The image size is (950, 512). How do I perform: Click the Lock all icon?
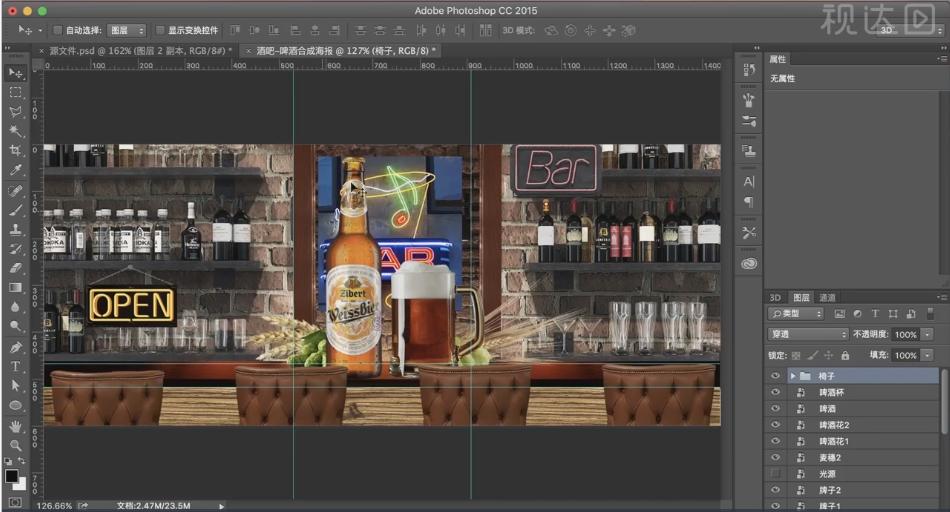[x=845, y=355]
